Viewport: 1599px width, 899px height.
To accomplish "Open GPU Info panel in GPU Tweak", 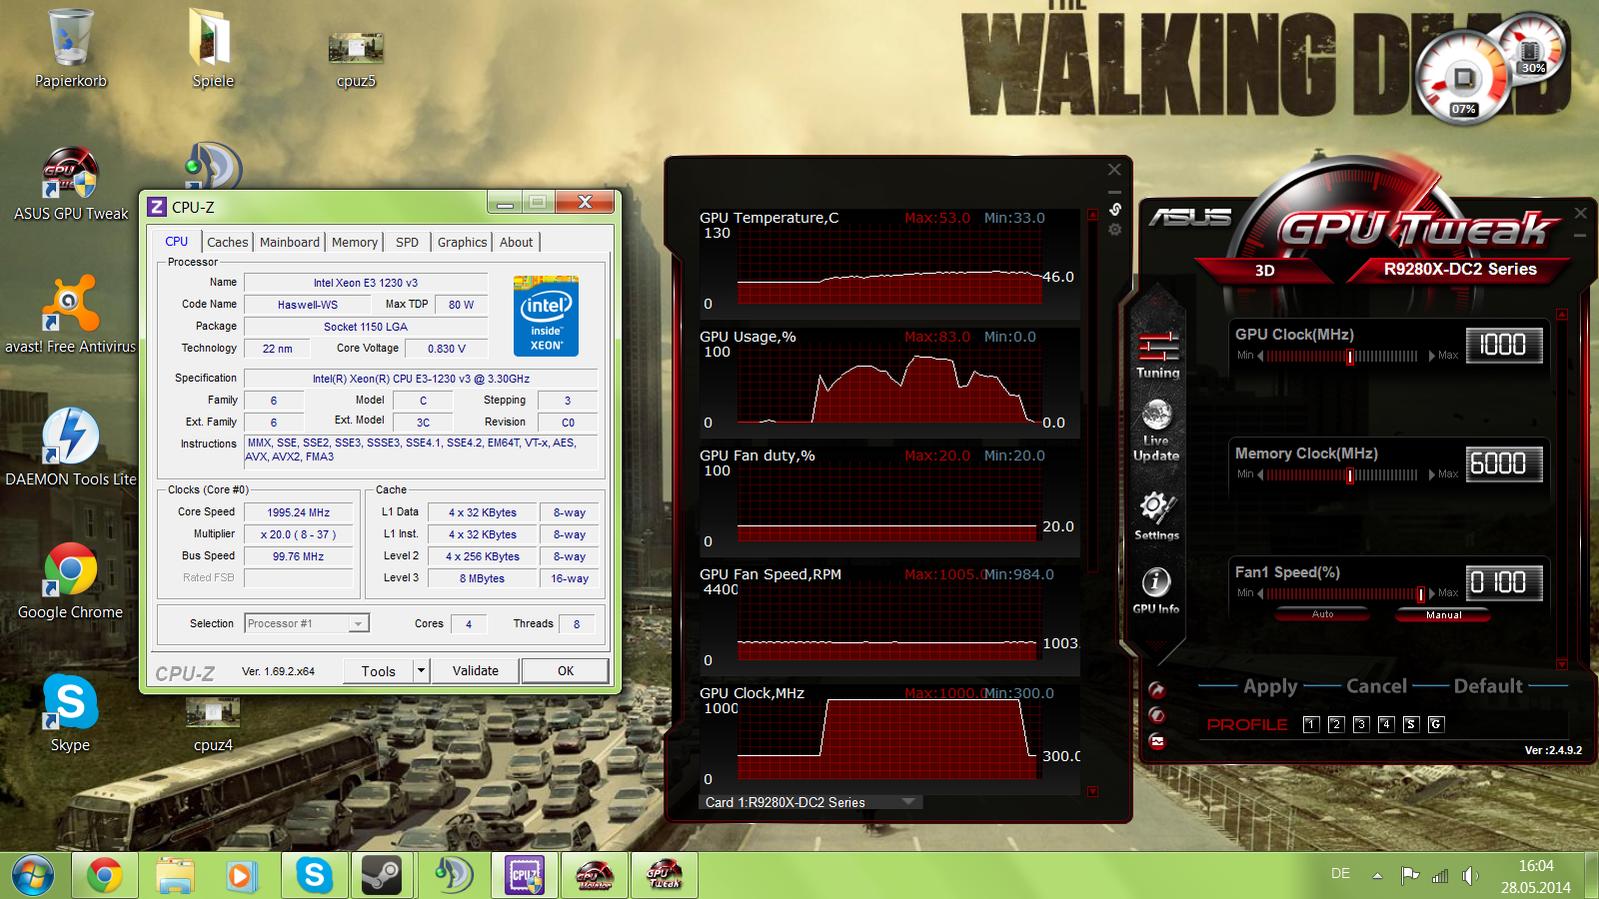I will click(x=1156, y=590).
